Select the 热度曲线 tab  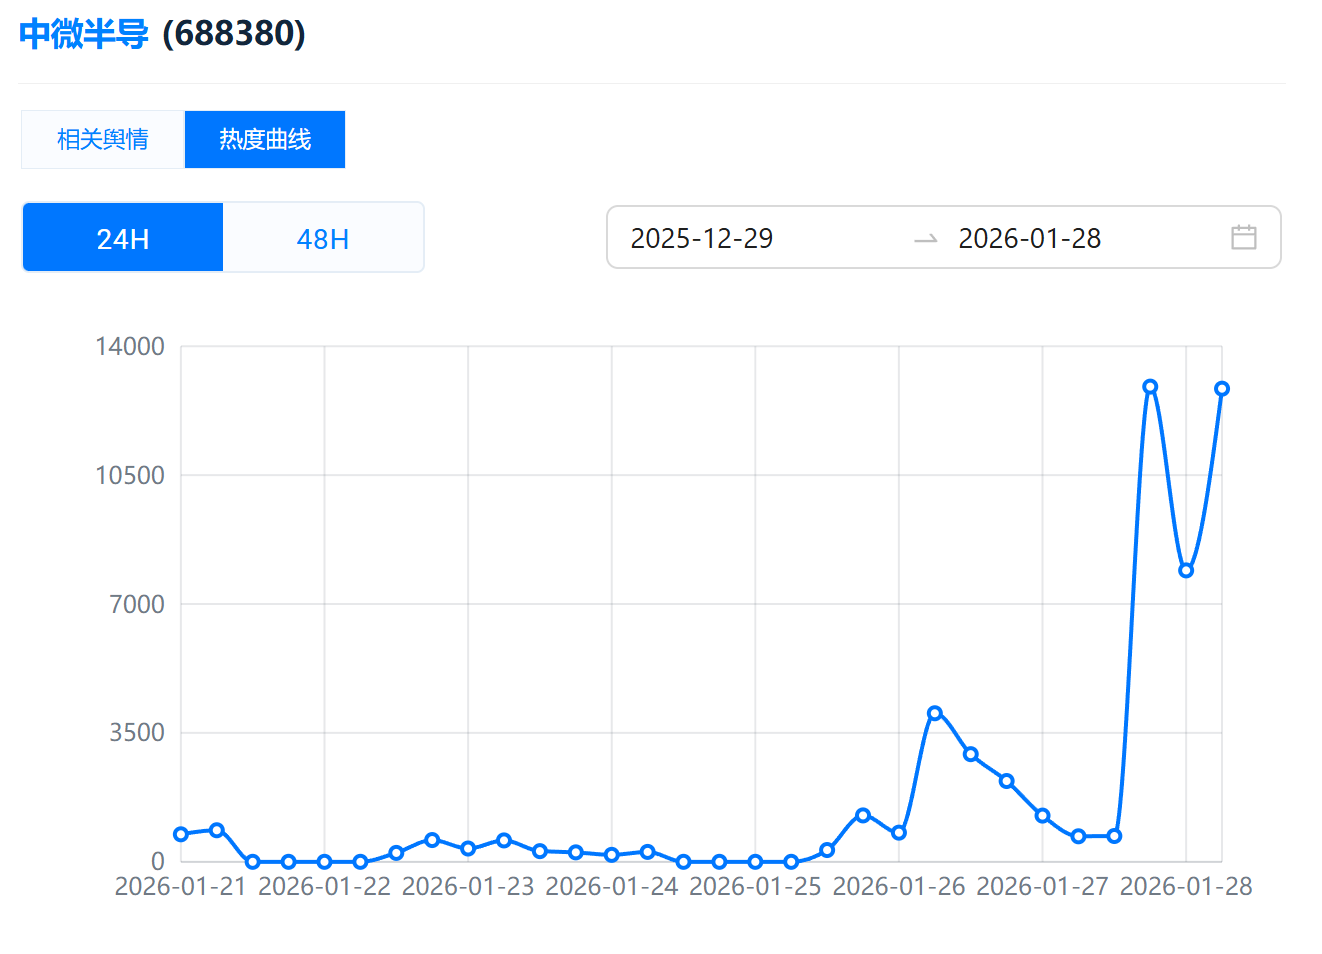tap(265, 139)
